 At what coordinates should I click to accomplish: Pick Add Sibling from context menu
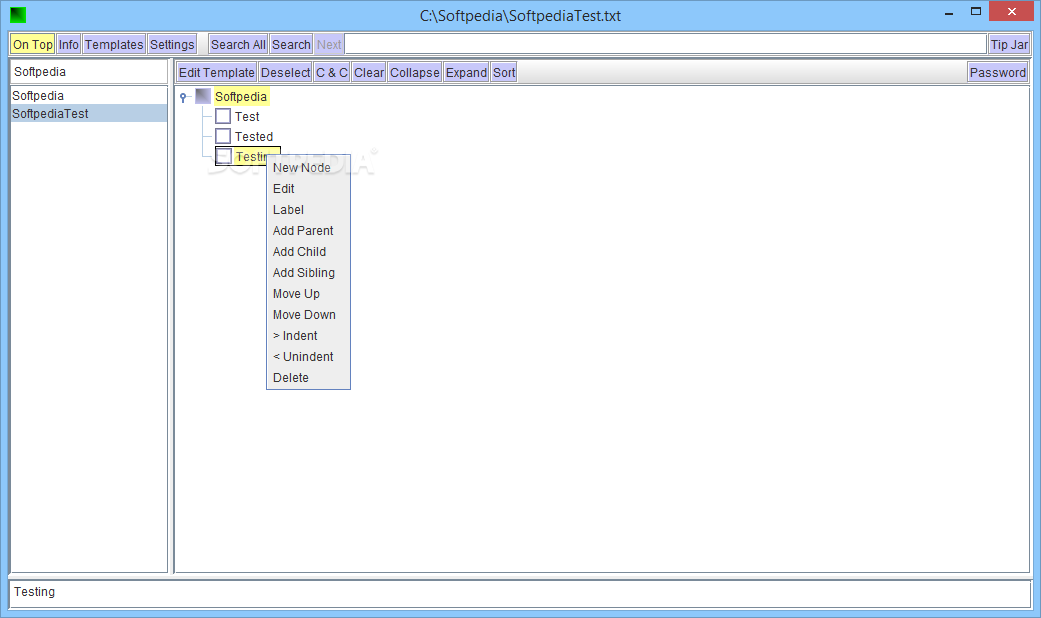tap(308, 273)
